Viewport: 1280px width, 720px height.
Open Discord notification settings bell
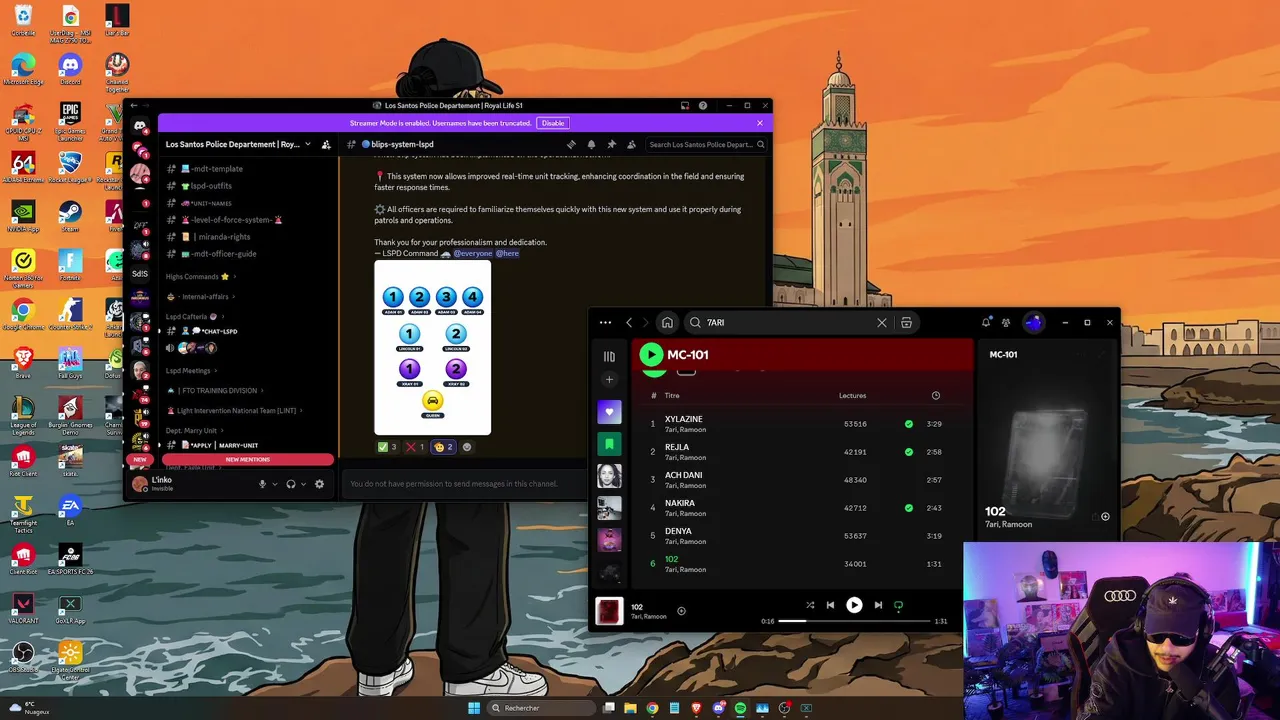591,144
